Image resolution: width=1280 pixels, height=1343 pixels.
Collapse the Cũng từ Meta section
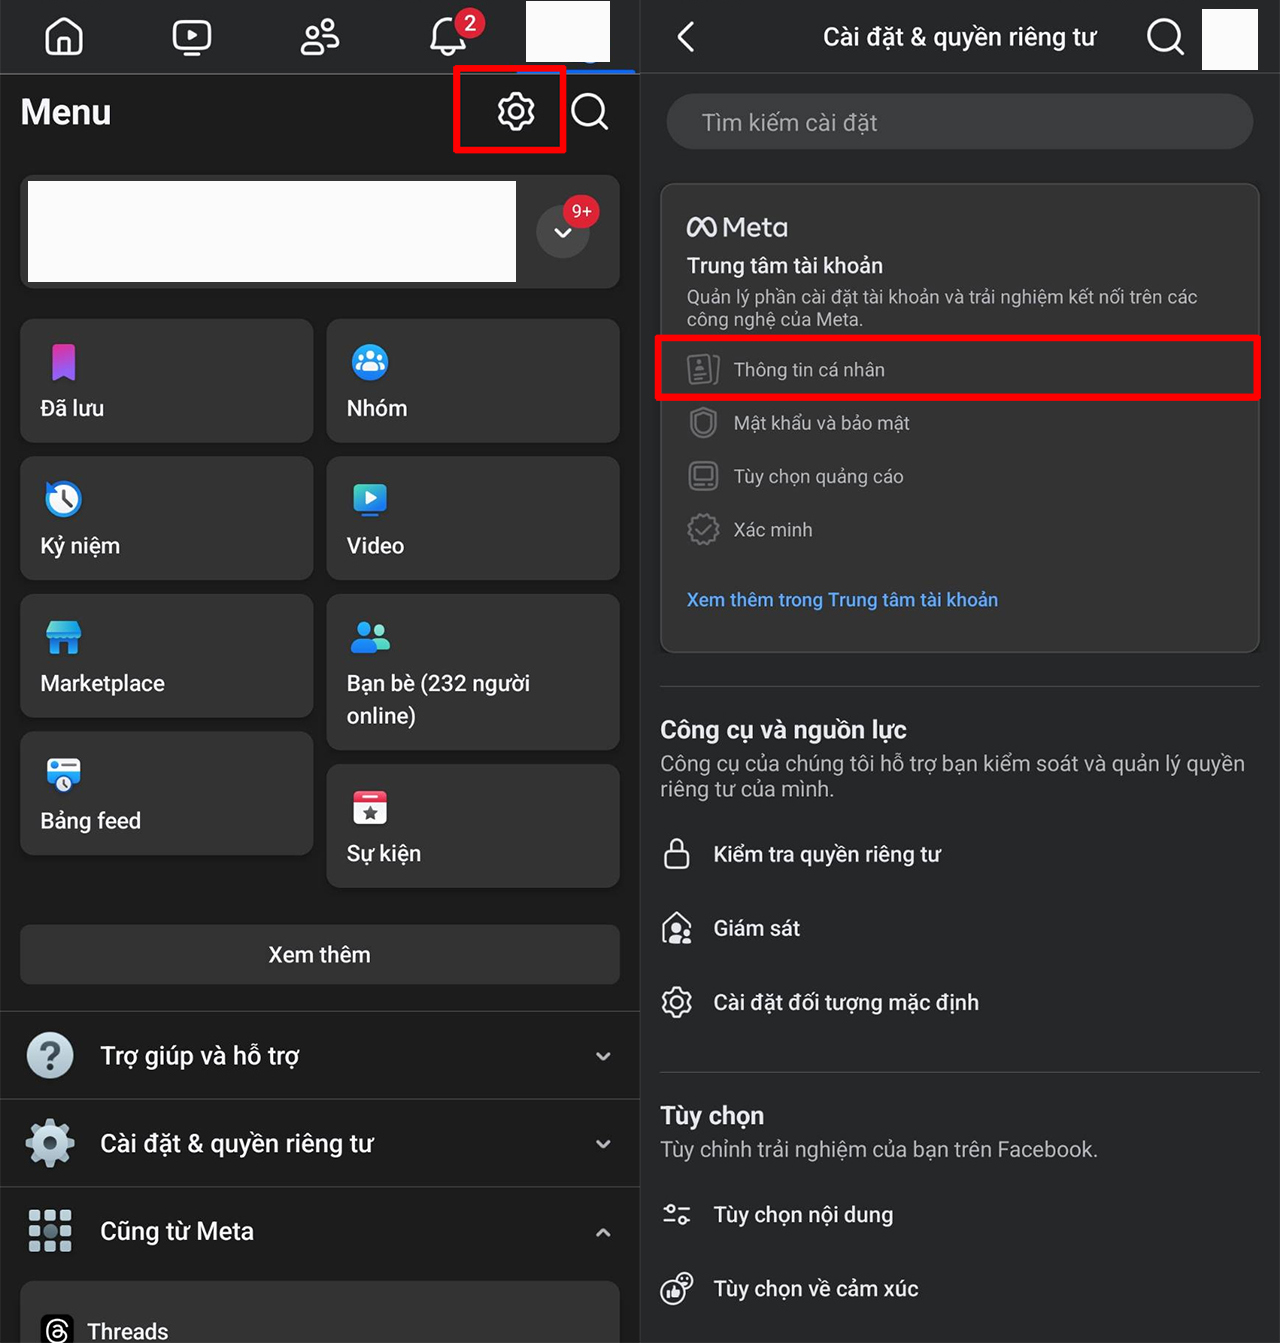[x=603, y=1232]
